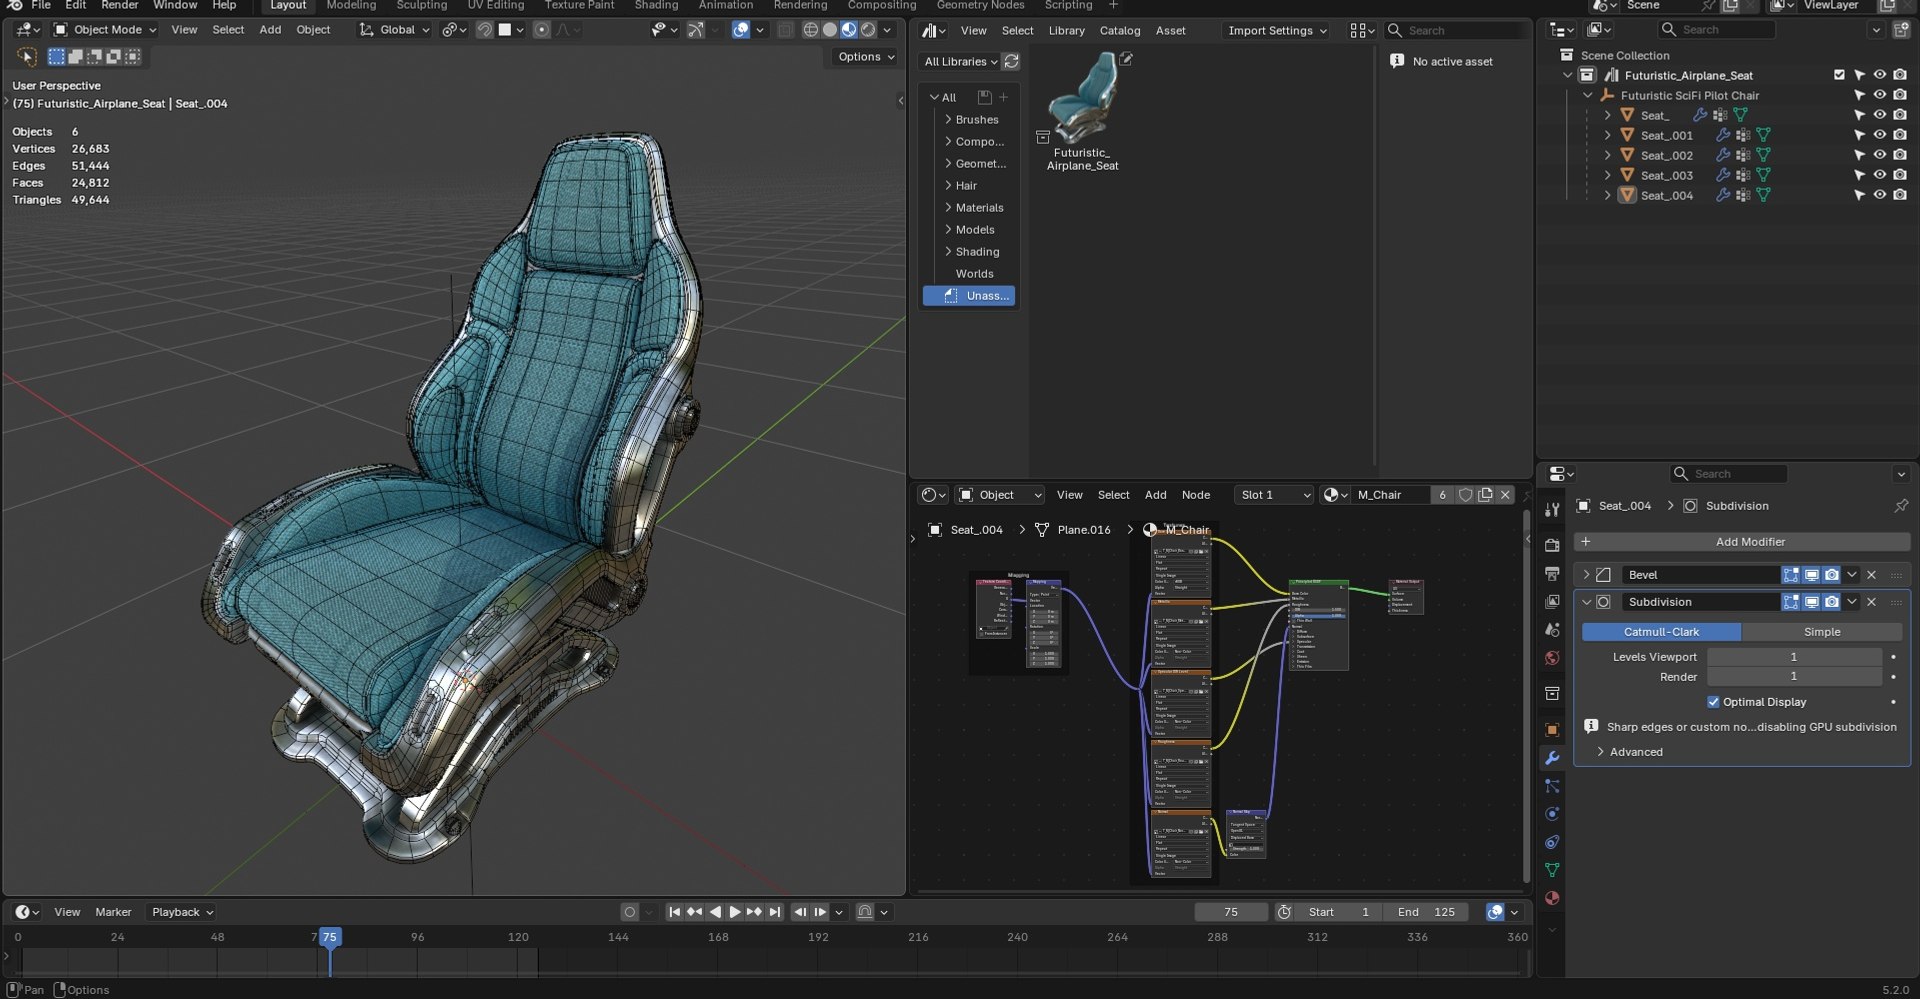This screenshot has width=1920, height=999.
Task: Toggle selectability of Seat_.002
Action: [x=1859, y=155]
